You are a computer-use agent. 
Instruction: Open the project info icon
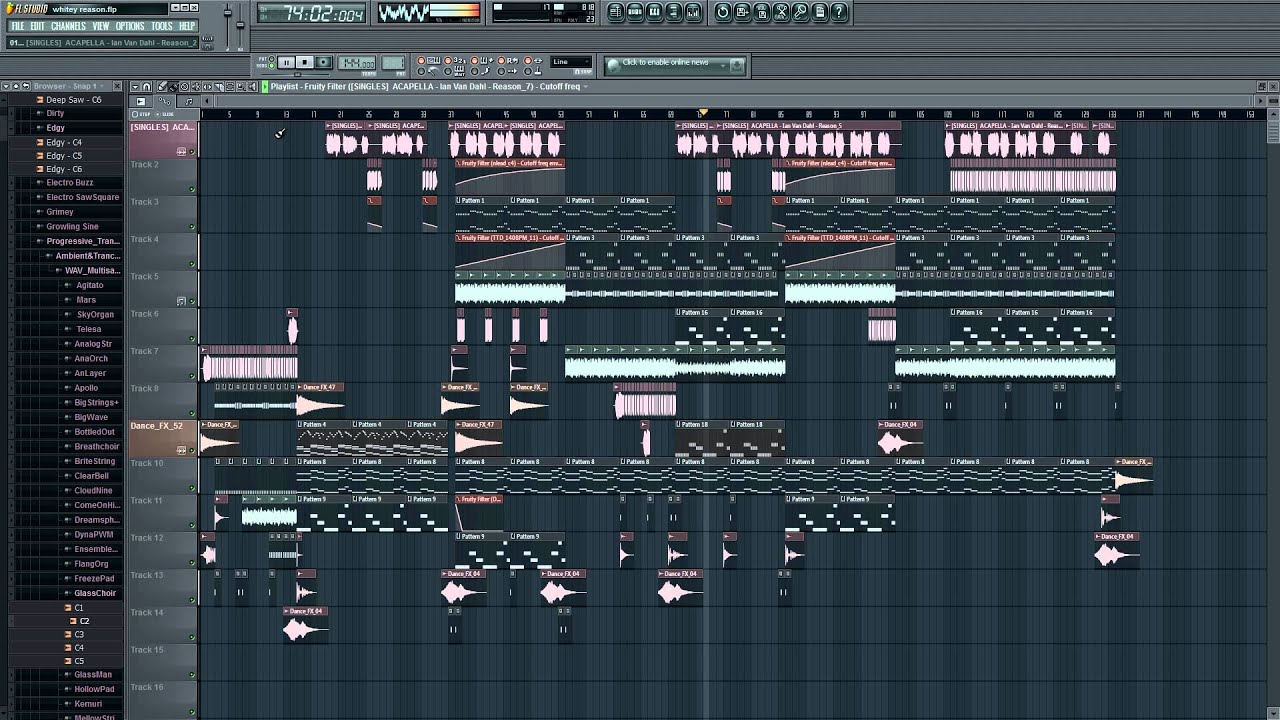tap(819, 12)
